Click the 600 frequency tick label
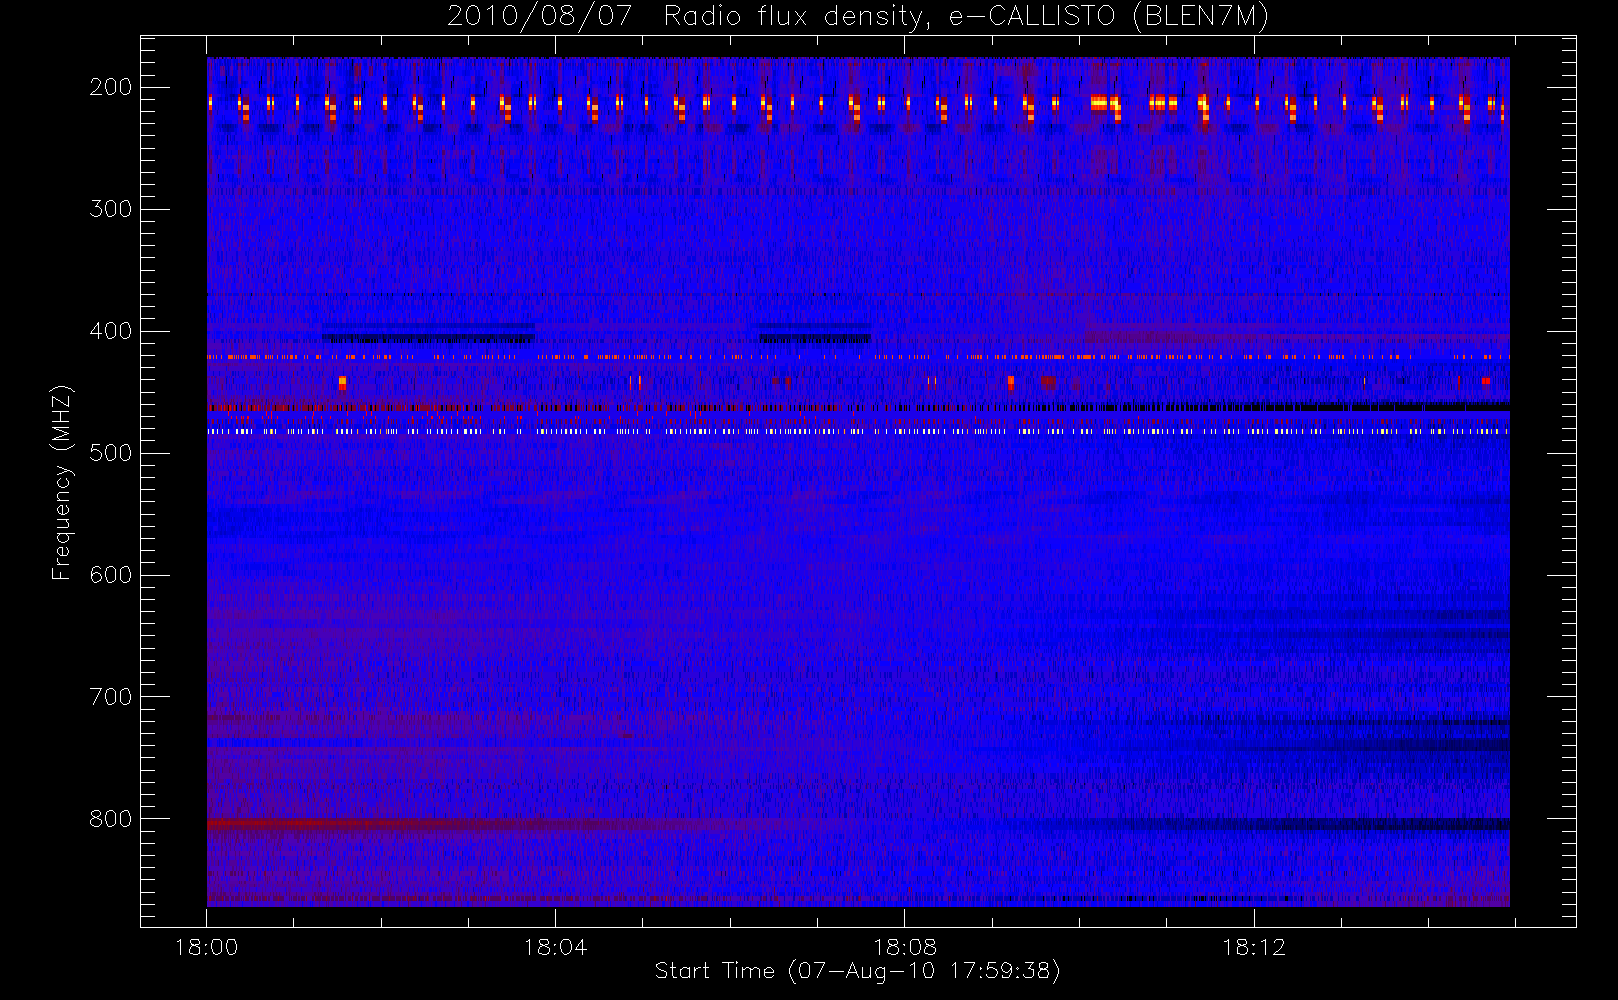1618x1000 pixels. 110,575
